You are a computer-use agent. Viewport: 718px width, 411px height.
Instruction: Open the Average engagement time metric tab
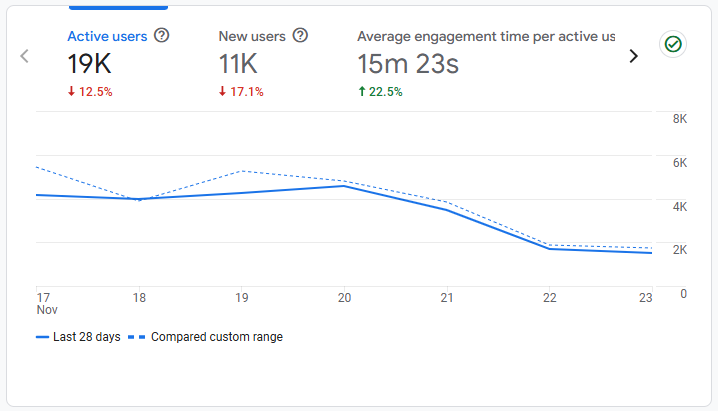[486, 36]
